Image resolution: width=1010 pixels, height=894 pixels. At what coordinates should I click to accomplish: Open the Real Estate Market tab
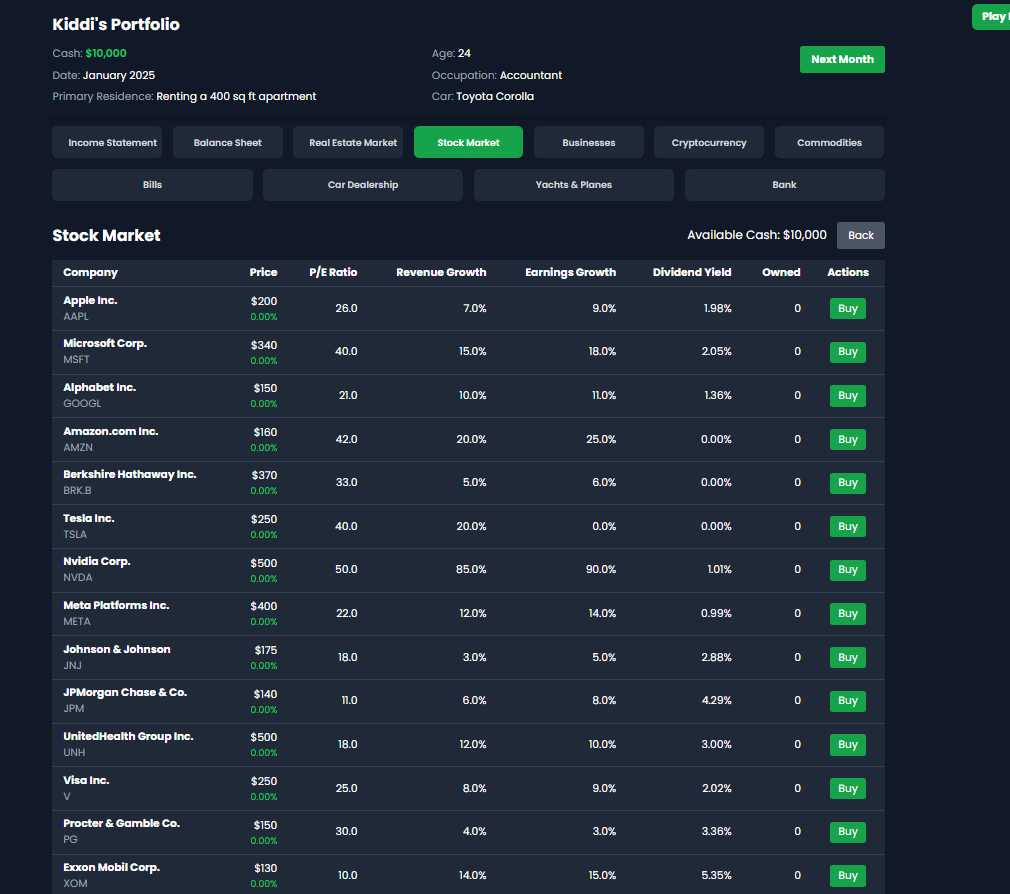pos(348,142)
